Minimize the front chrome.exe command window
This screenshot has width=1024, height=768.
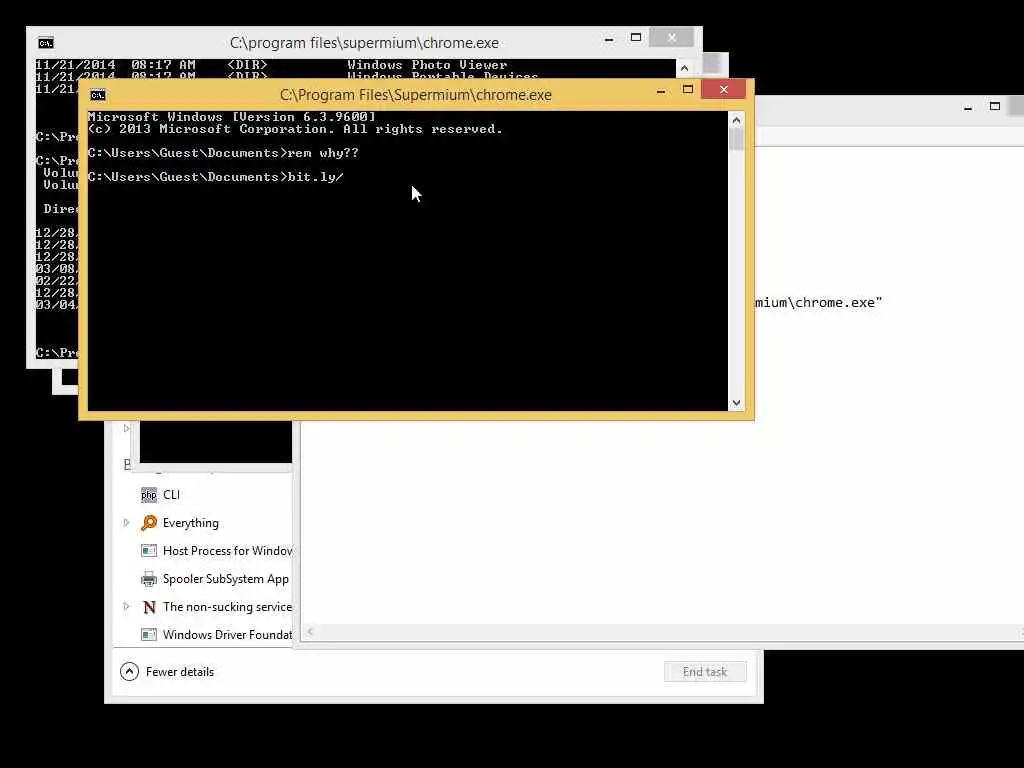(661, 91)
